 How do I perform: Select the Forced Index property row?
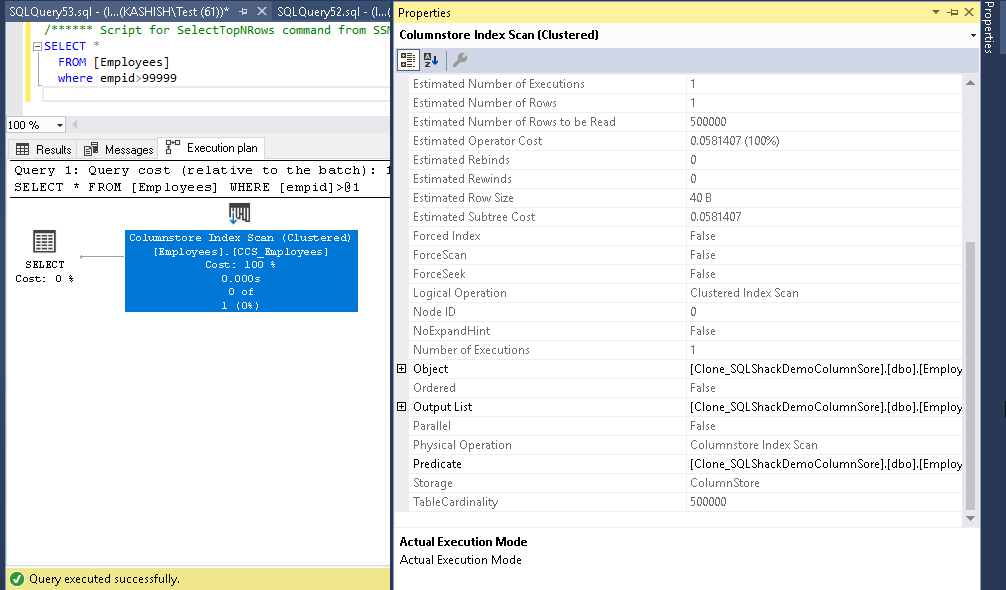point(685,235)
